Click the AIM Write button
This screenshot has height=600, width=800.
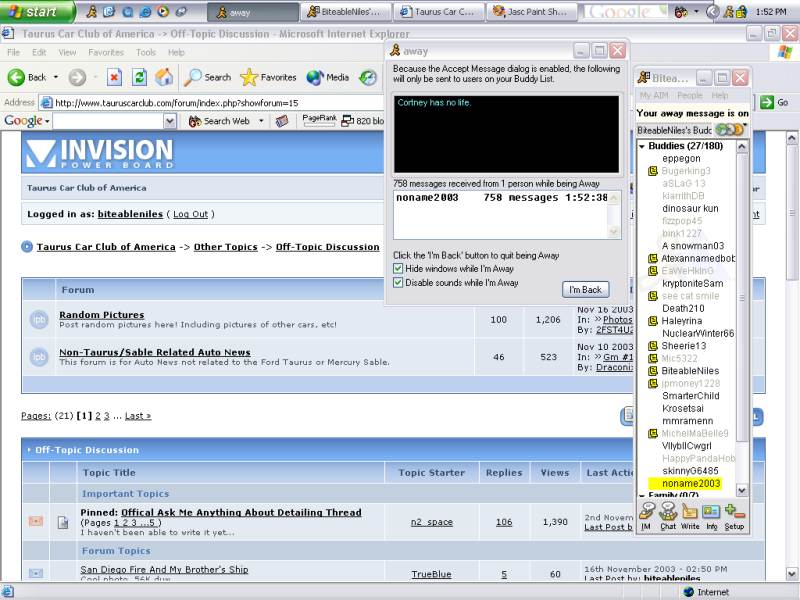point(690,517)
